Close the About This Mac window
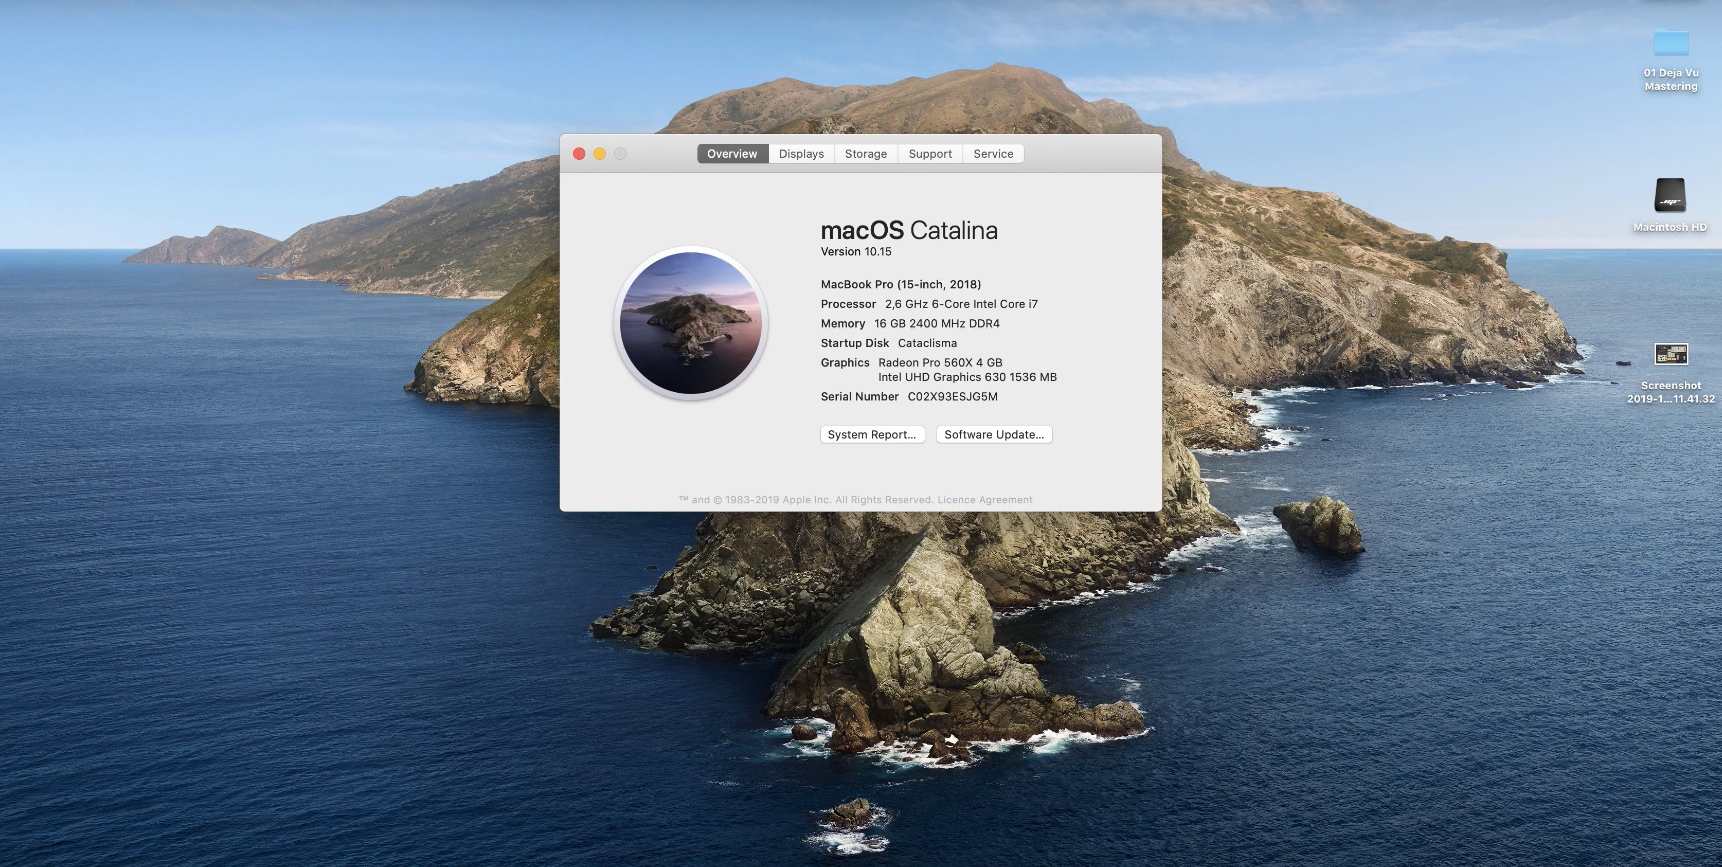Viewport: 1722px width, 867px height. click(579, 154)
